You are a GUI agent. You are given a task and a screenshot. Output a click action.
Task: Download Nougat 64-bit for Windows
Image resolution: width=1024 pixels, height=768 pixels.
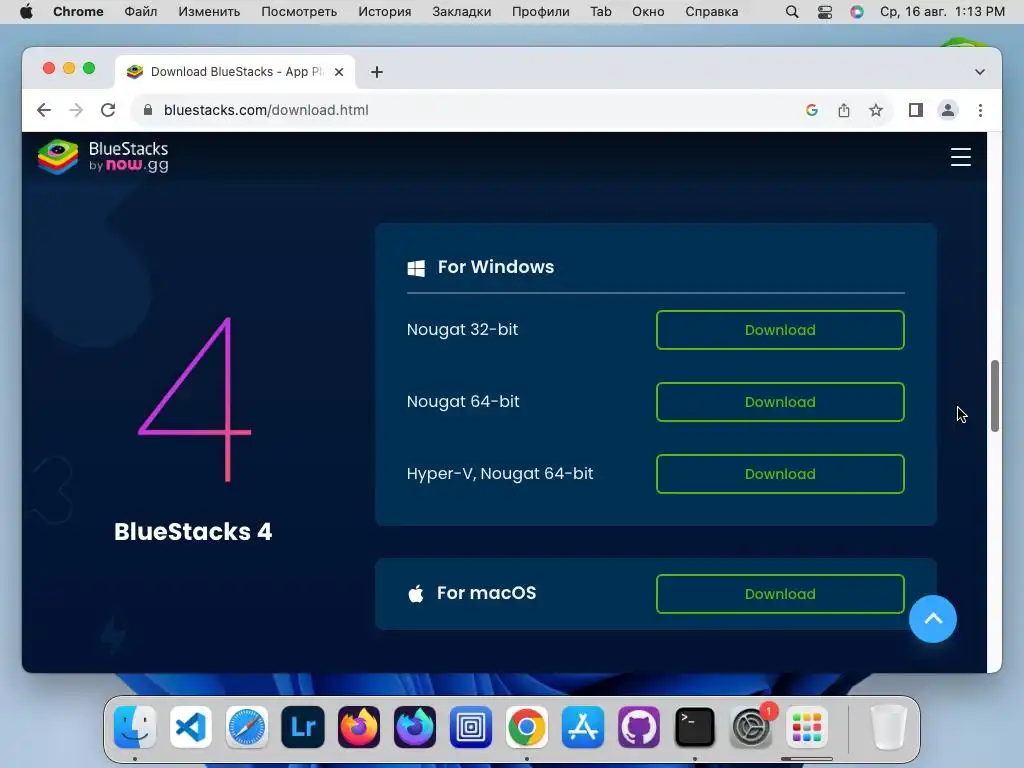coord(780,402)
